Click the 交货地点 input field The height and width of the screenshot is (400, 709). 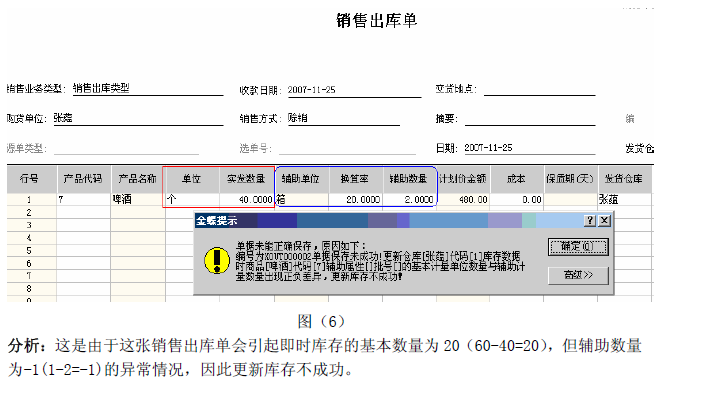[538, 88]
